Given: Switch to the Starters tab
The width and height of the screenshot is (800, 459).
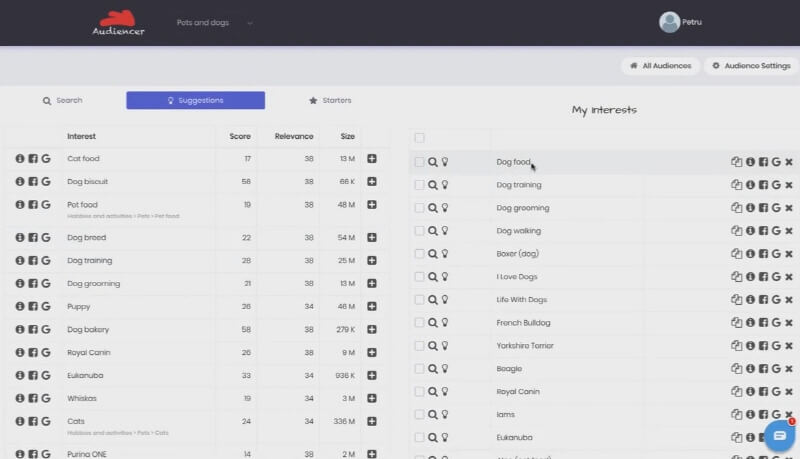Looking at the screenshot, I should pyautogui.click(x=330, y=100).
